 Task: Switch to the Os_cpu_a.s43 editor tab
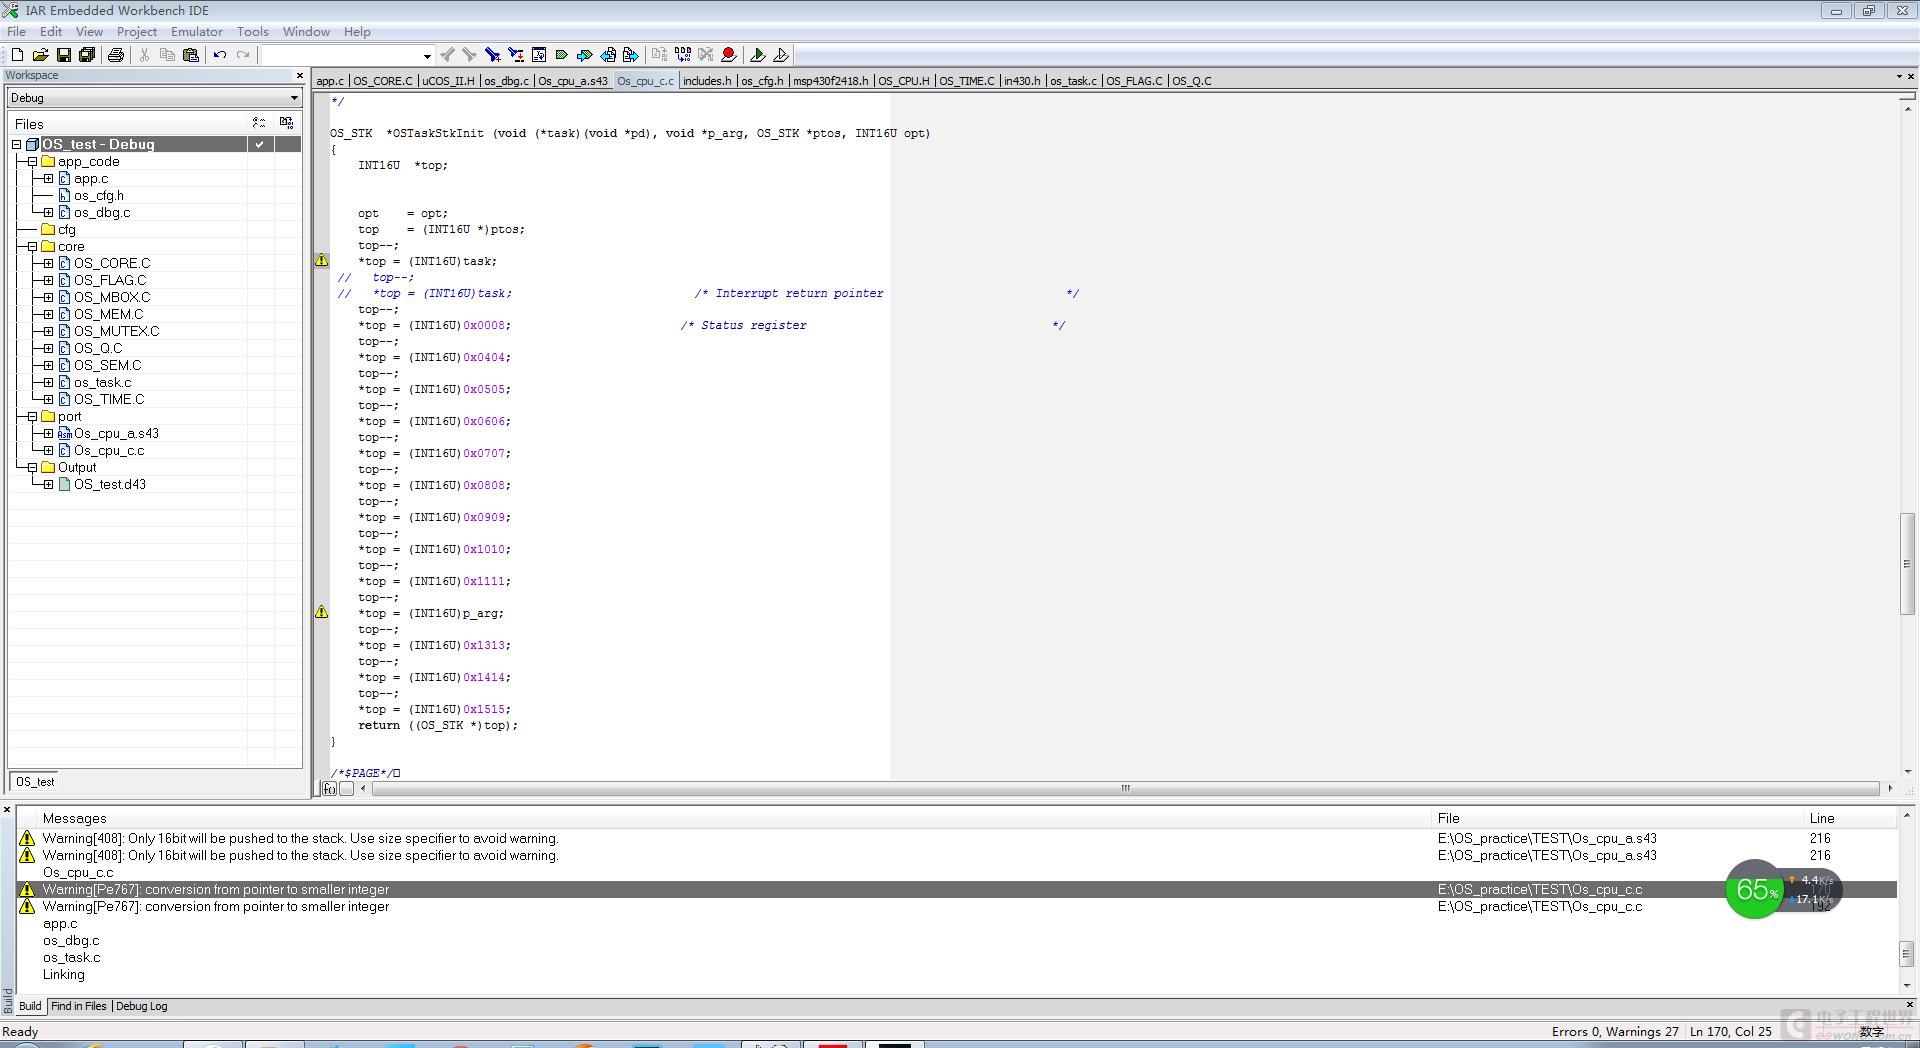click(573, 81)
